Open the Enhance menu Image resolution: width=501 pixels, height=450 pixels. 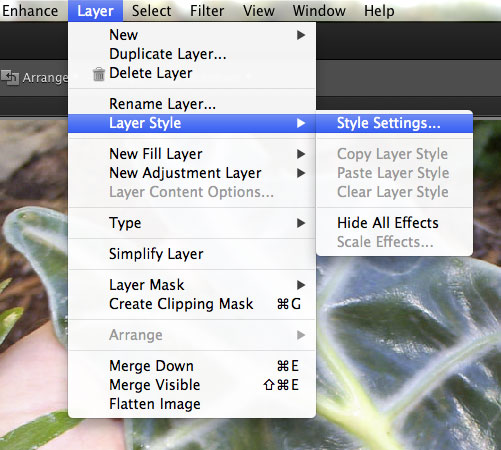click(30, 11)
